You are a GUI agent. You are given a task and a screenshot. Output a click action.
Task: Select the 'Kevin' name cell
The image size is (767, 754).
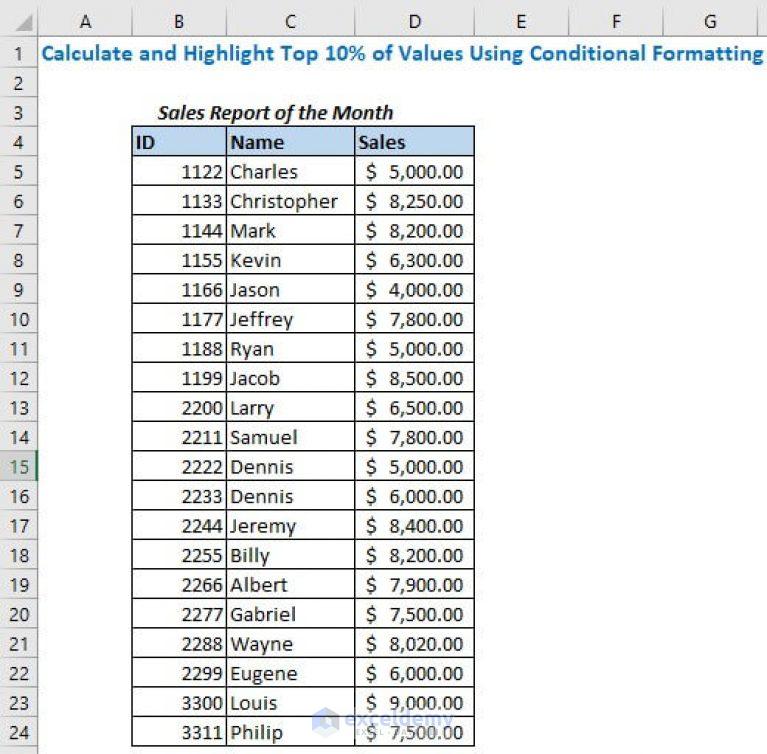point(291,260)
